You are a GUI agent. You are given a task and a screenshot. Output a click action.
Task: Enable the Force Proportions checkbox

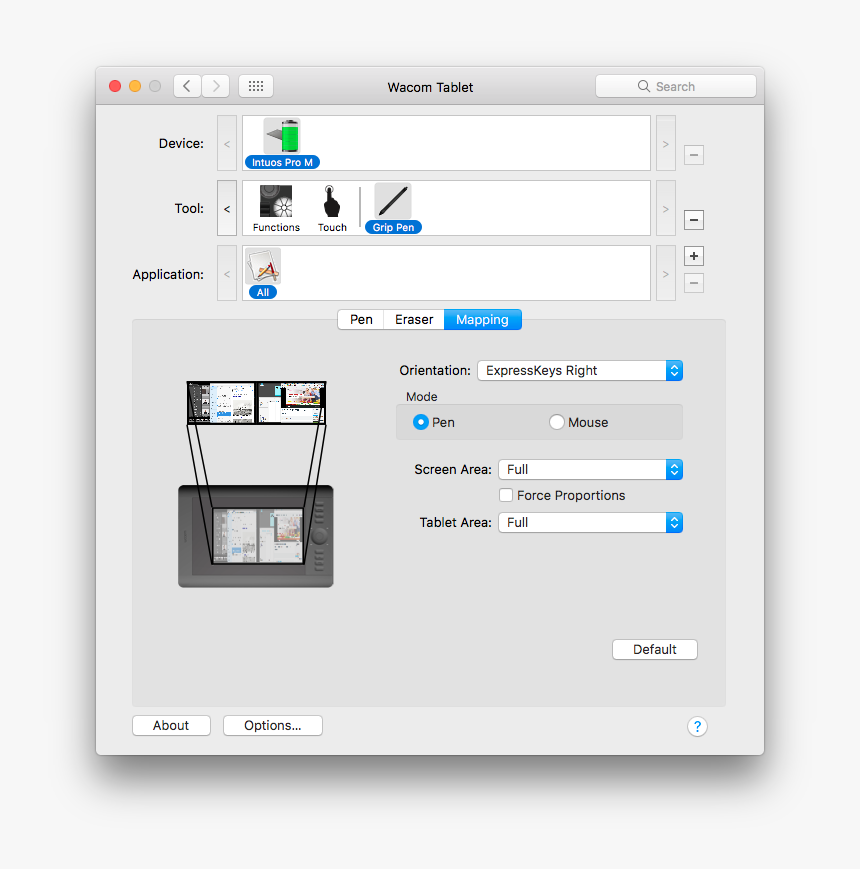[506, 495]
